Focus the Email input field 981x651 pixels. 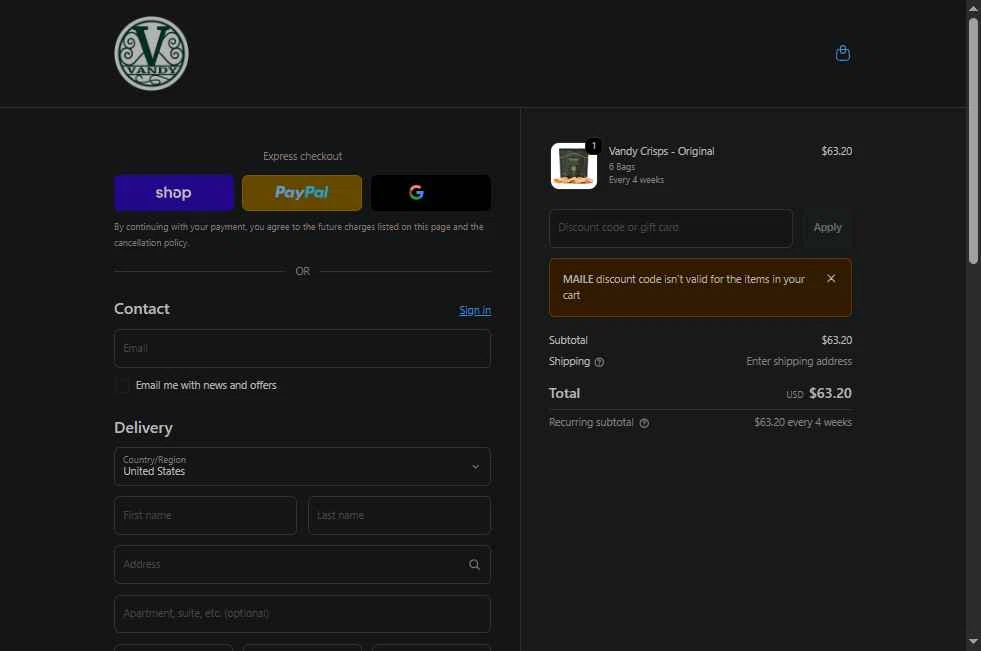click(302, 348)
